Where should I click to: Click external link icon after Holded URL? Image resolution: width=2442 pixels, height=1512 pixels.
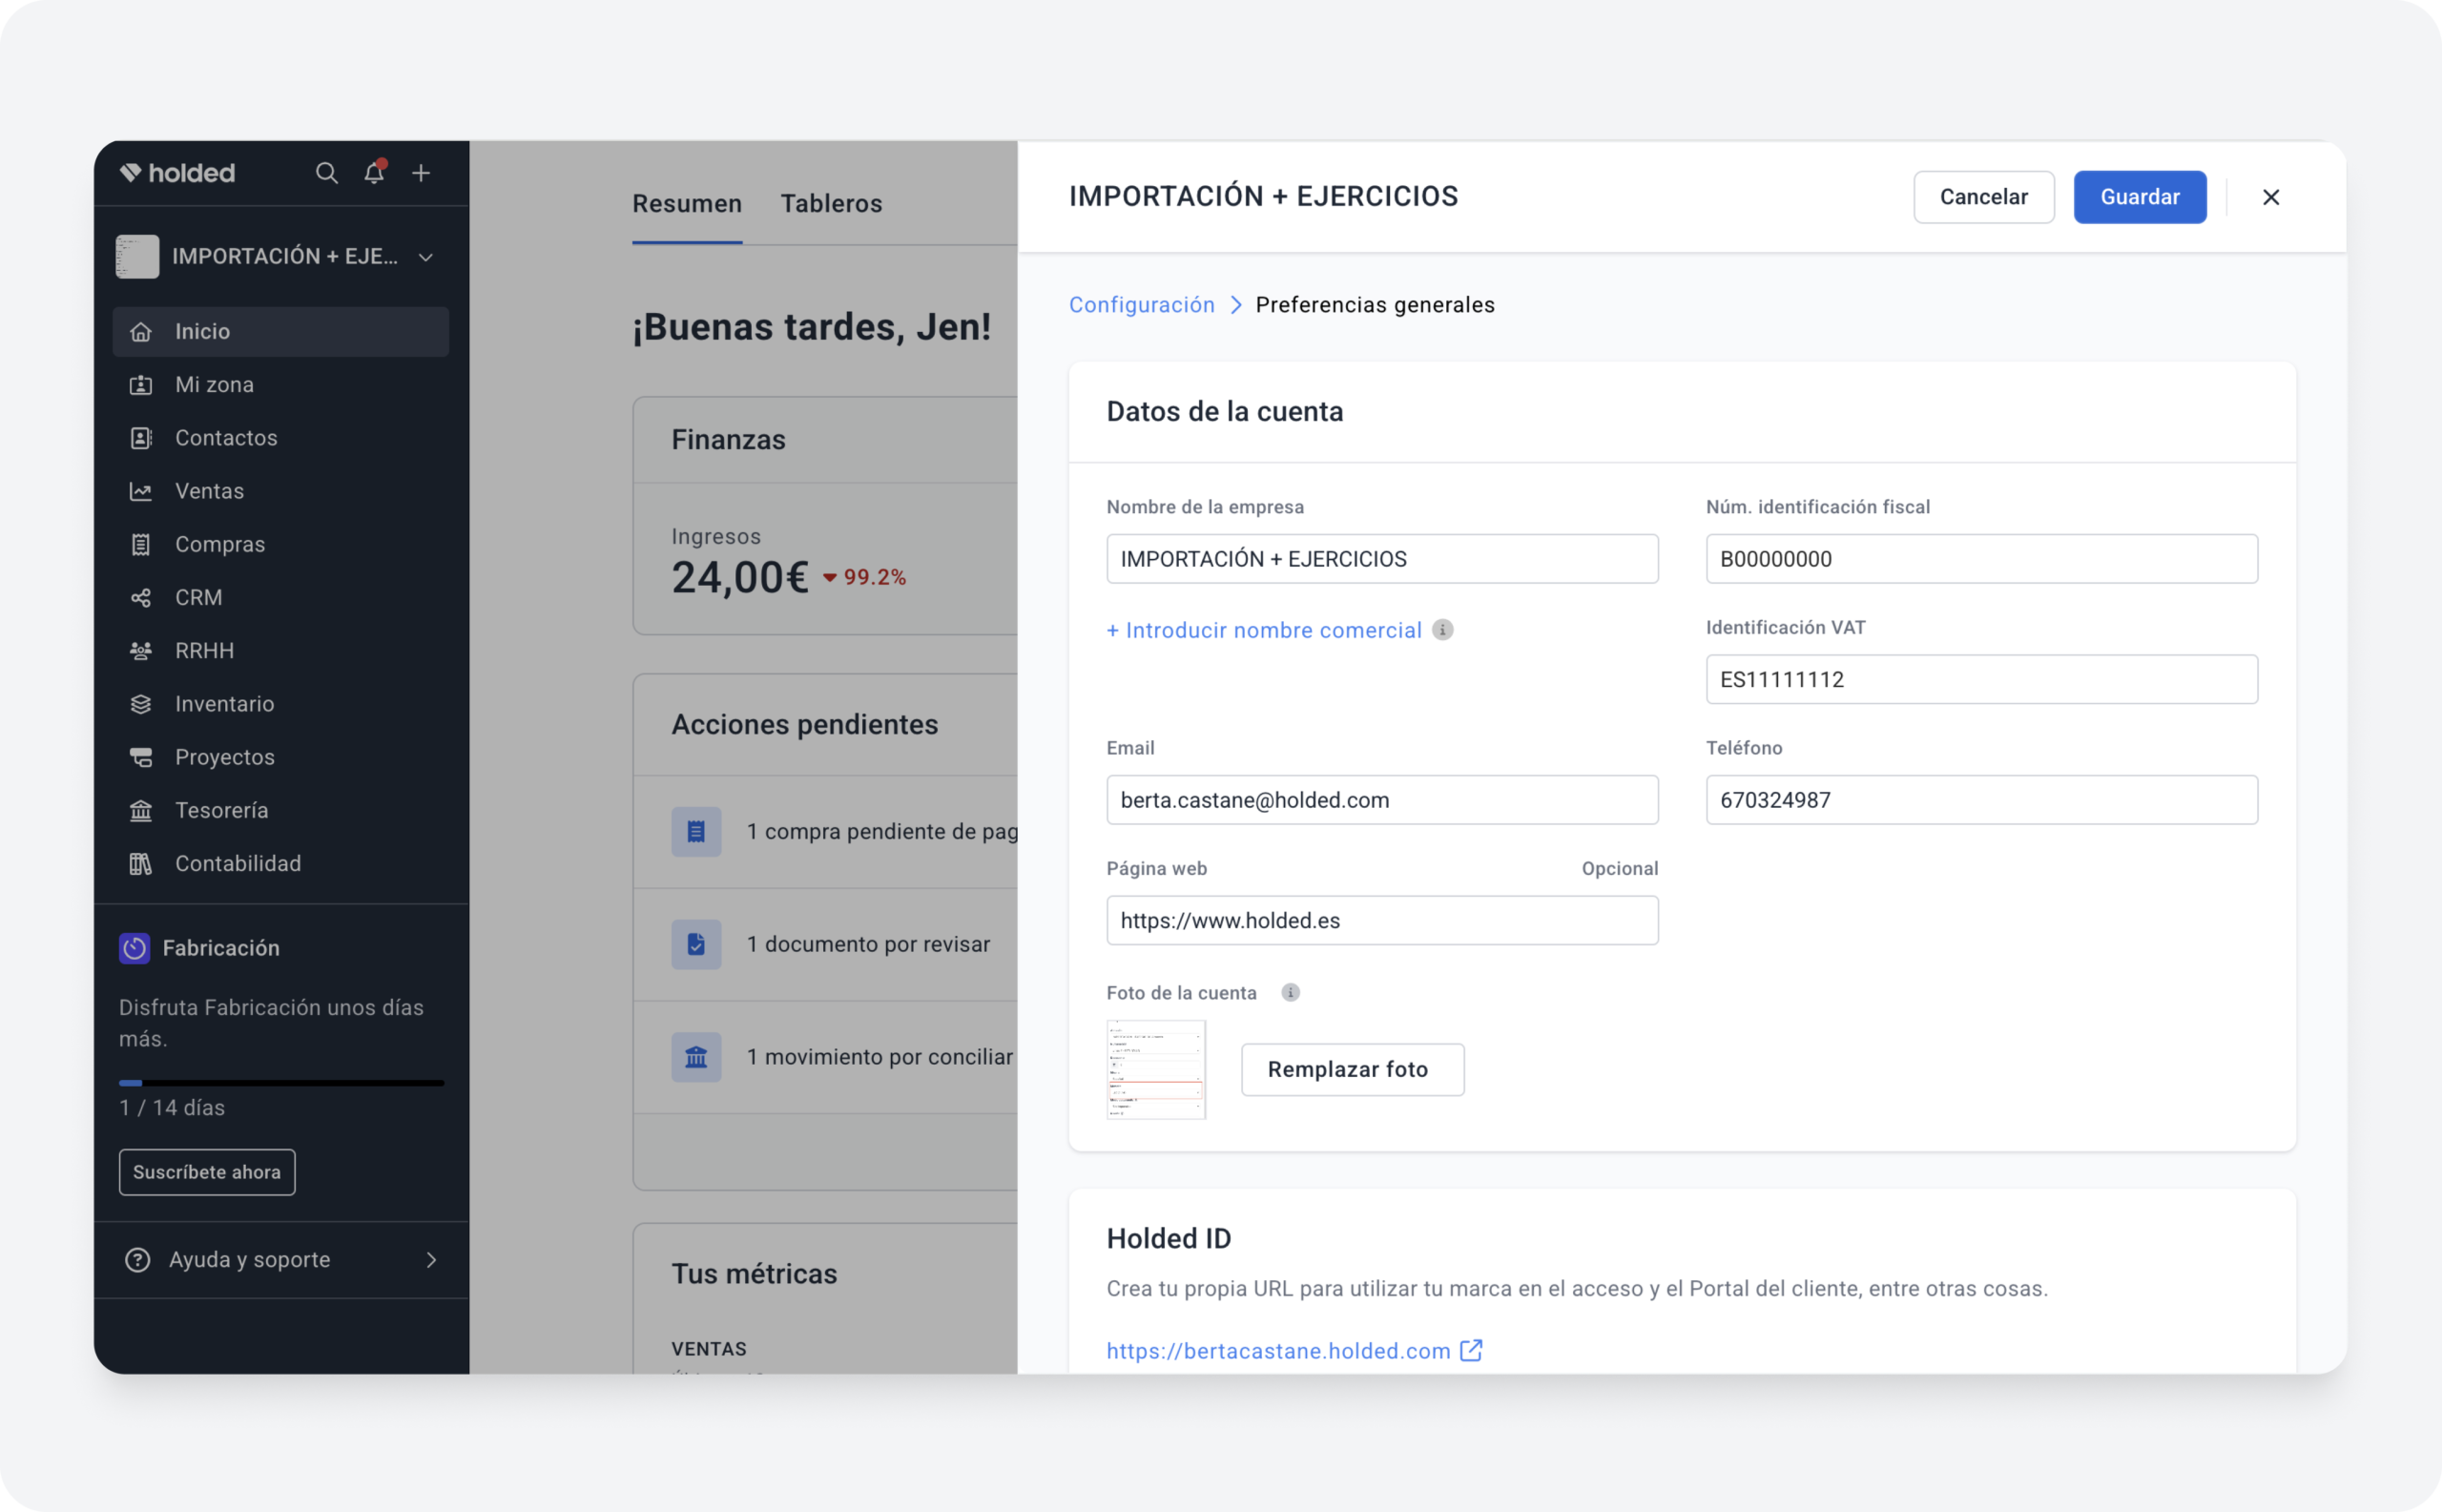(x=1471, y=1351)
